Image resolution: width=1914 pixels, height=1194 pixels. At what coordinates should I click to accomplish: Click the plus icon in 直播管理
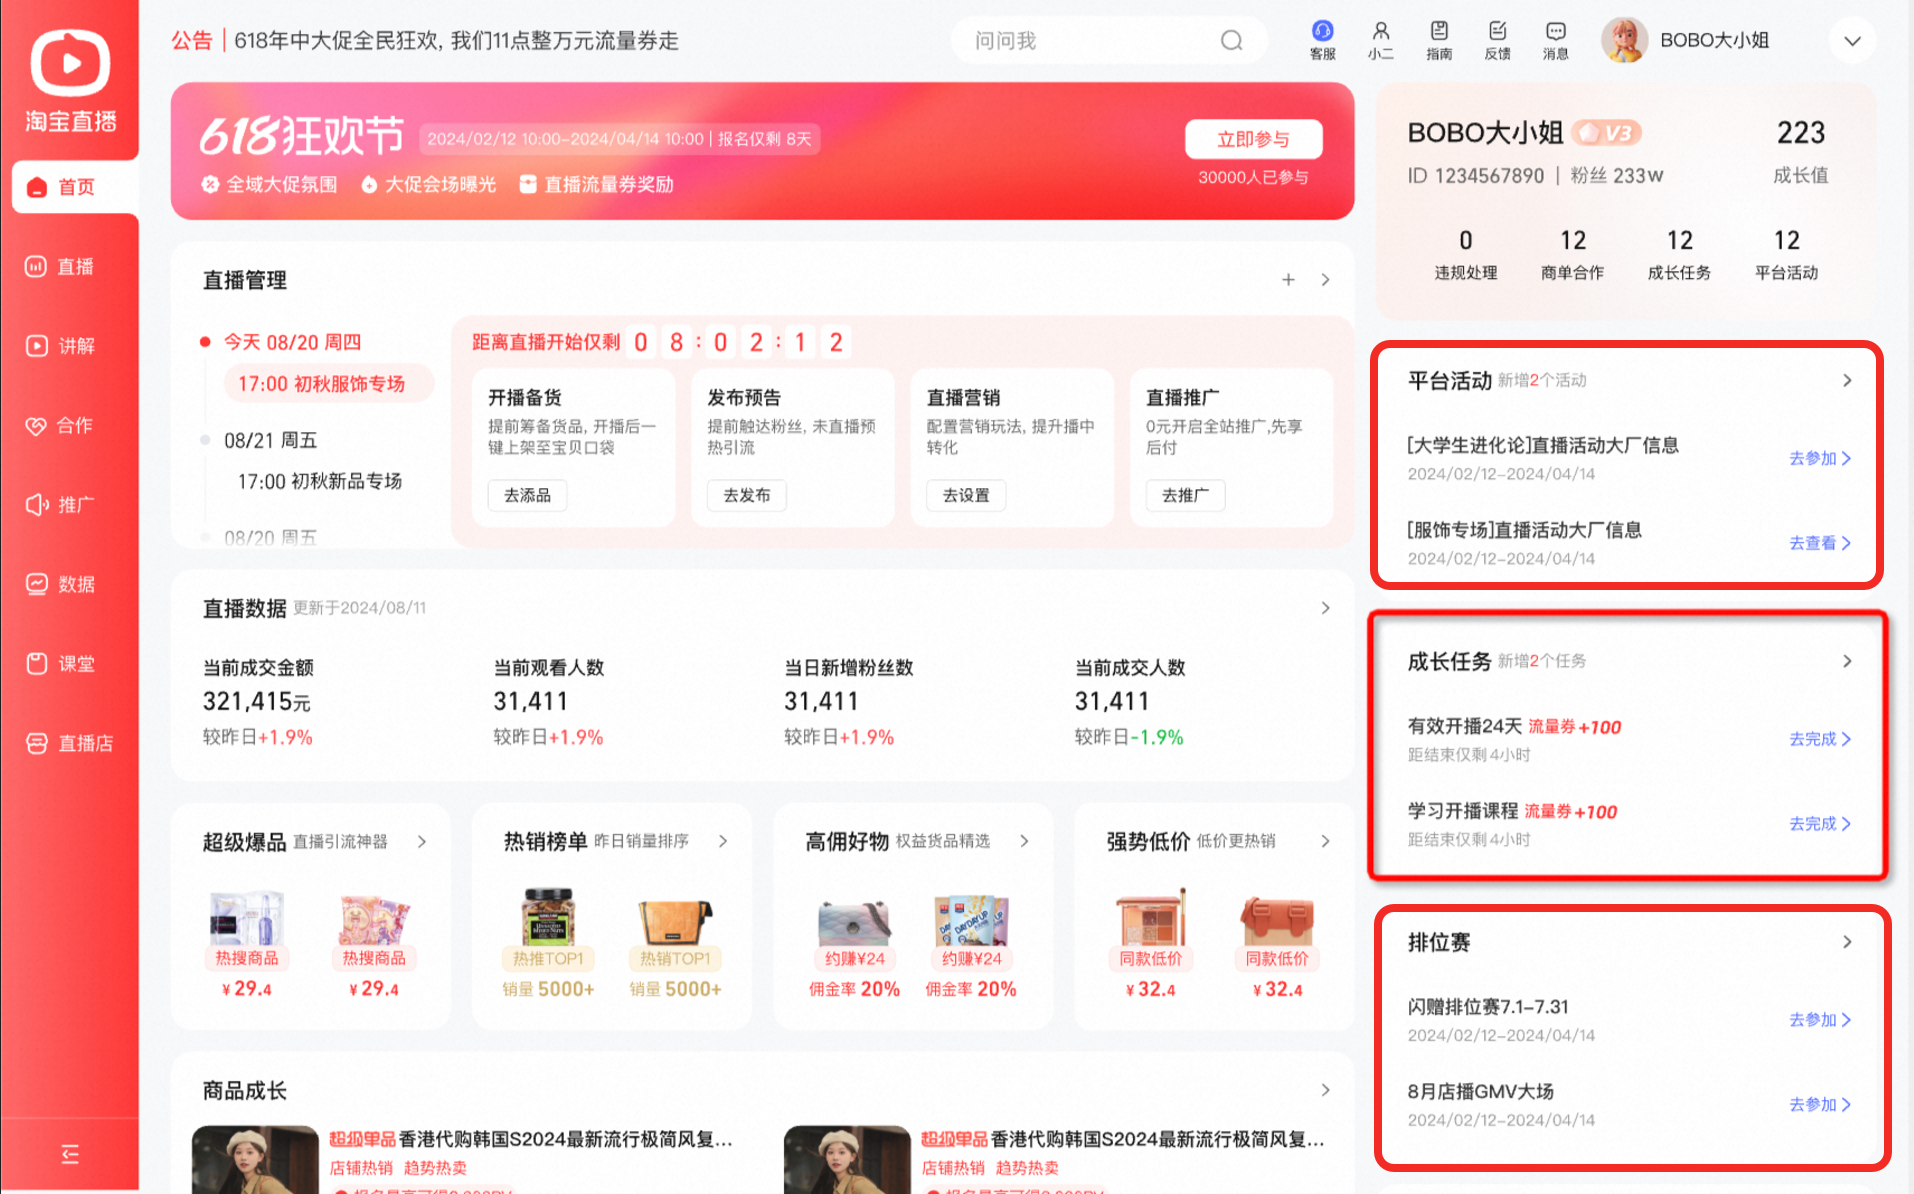point(1288,280)
